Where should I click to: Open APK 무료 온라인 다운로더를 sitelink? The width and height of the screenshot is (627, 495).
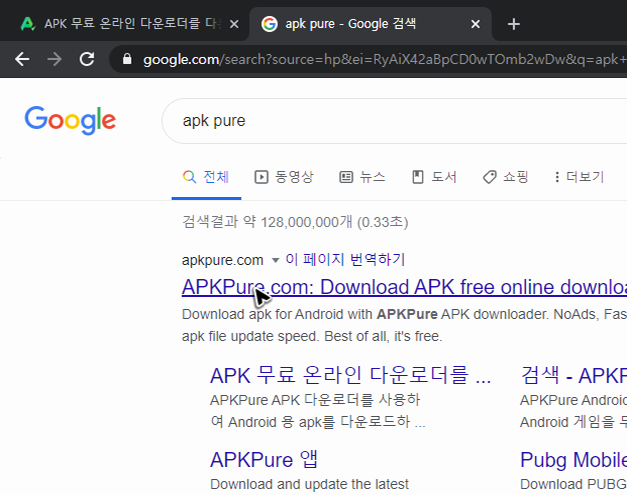[x=350, y=375]
